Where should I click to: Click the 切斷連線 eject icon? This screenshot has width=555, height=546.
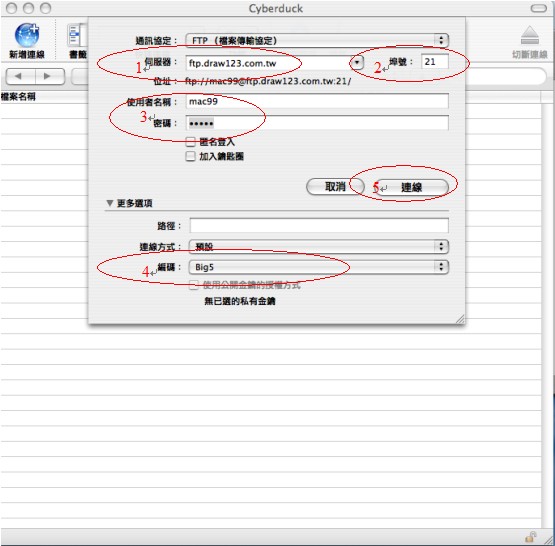[530, 35]
